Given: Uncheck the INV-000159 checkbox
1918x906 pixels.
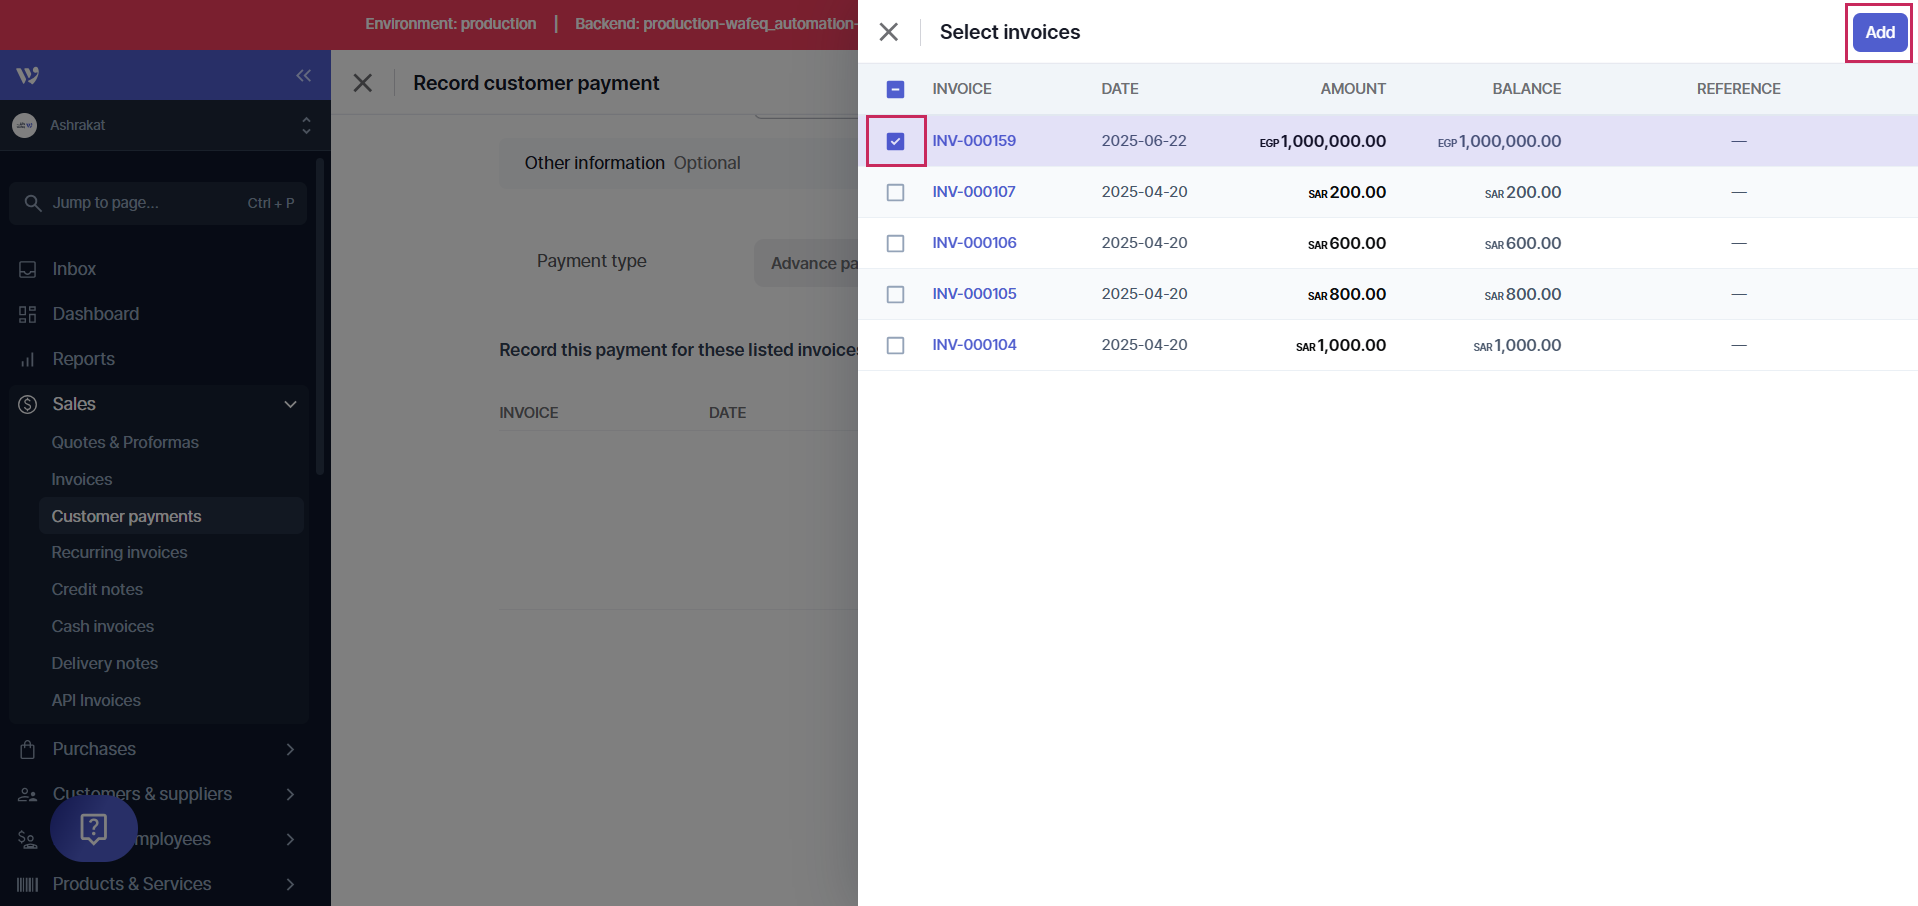Looking at the screenshot, I should 895,141.
